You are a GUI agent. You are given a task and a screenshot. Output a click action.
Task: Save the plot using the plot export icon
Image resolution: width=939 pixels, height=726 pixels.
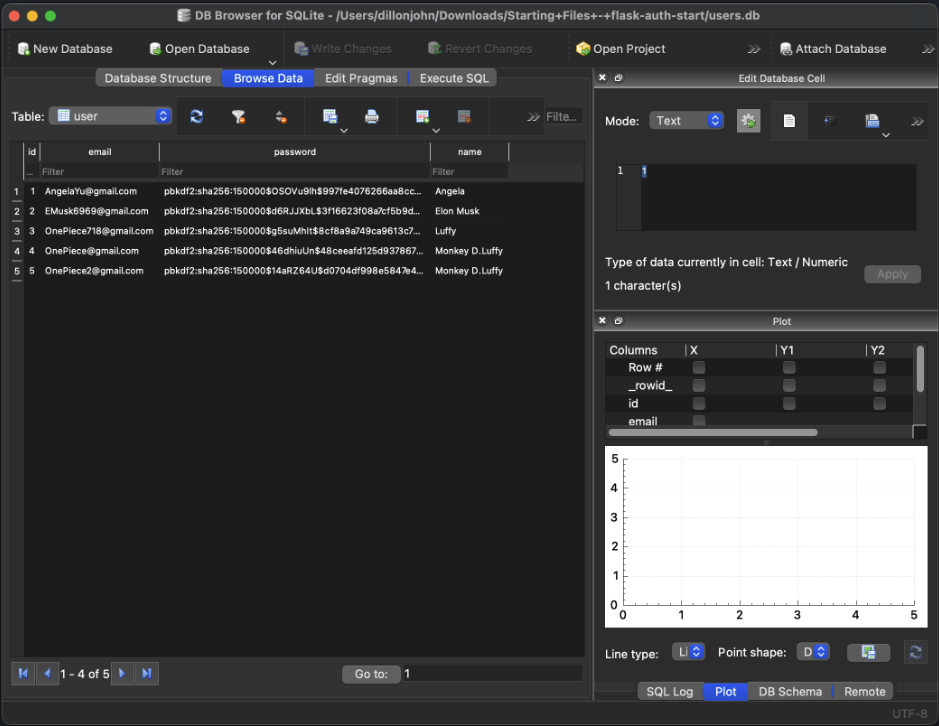click(868, 652)
